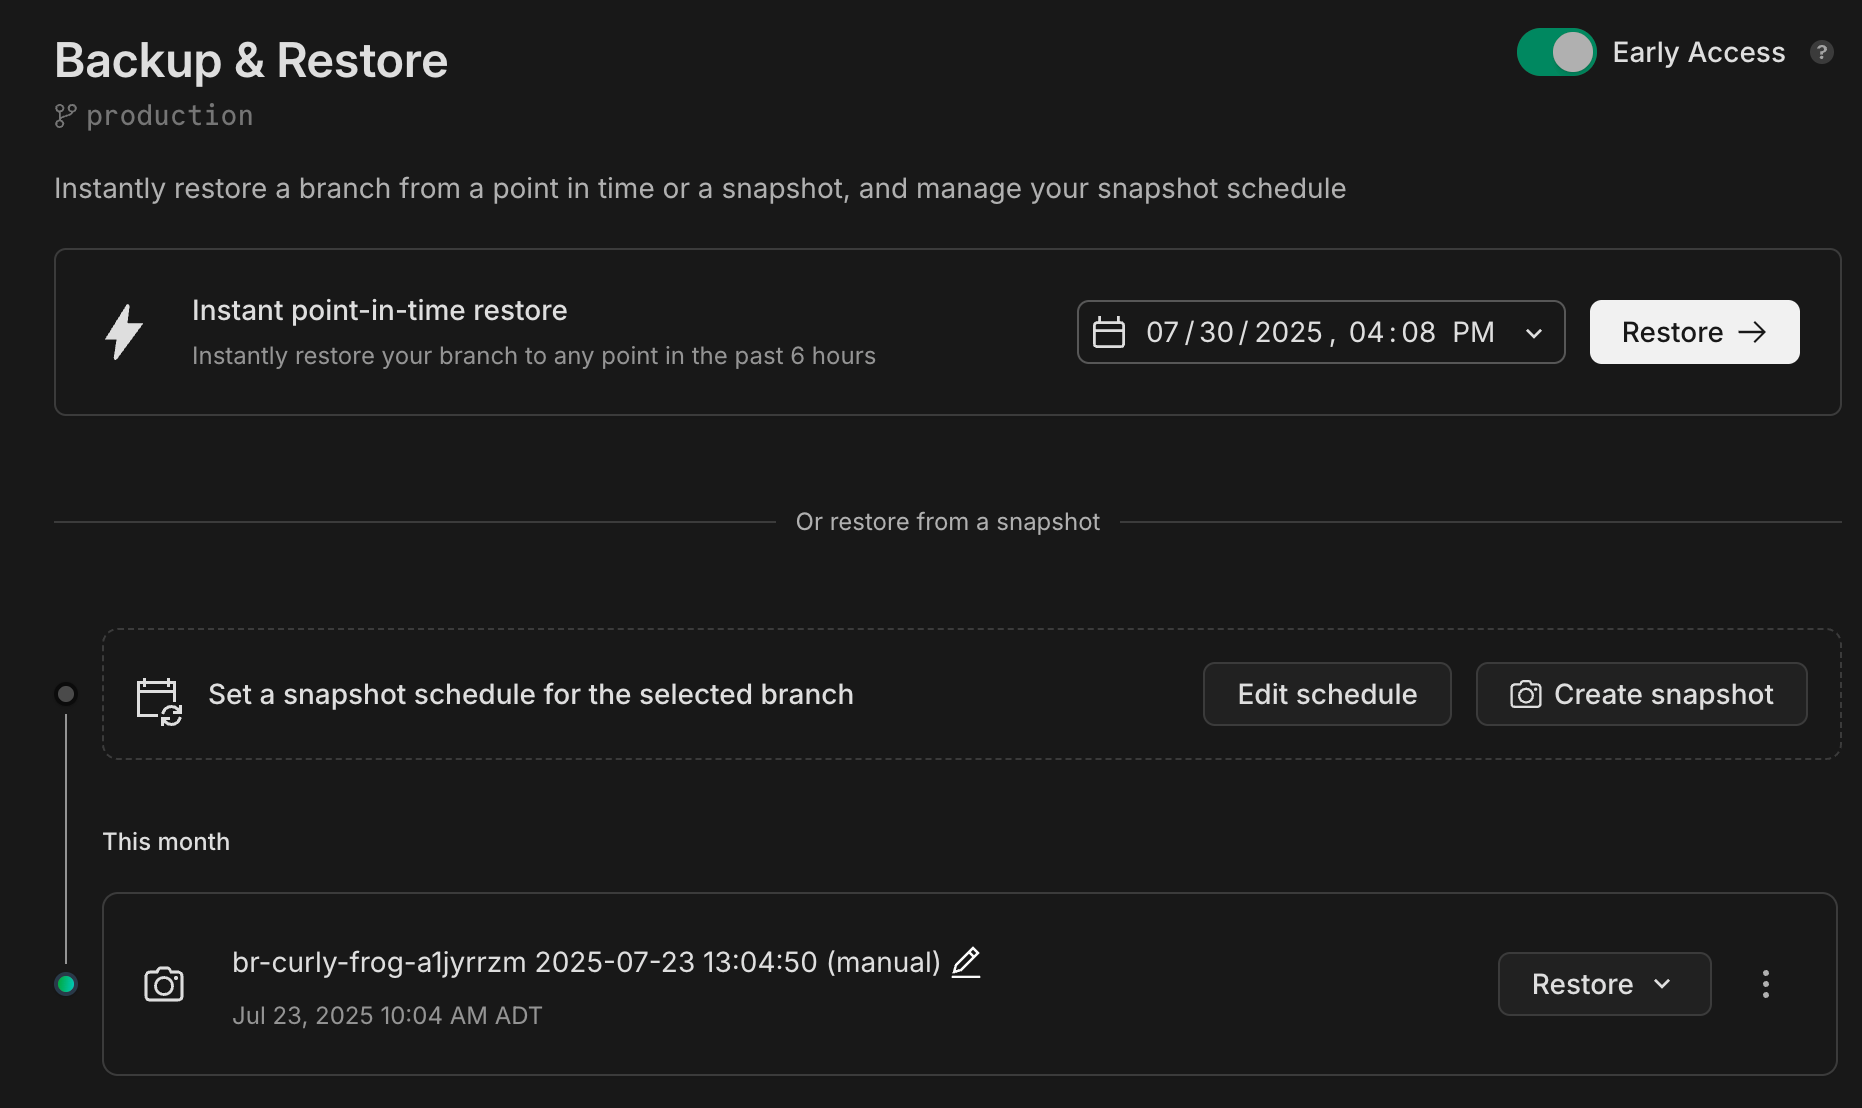Disable the Early Access toggle

(x=1556, y=52)
